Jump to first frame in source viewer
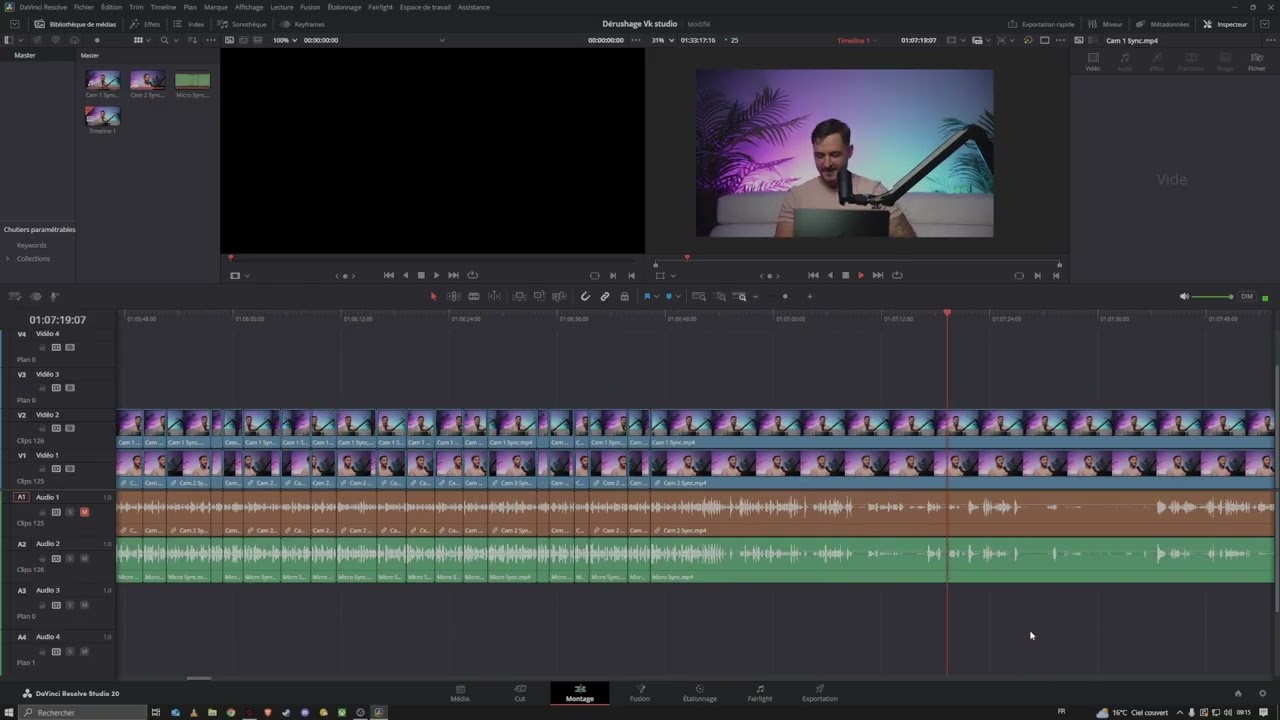Viewport: 1280px width, 720px height. pos(389,275)
